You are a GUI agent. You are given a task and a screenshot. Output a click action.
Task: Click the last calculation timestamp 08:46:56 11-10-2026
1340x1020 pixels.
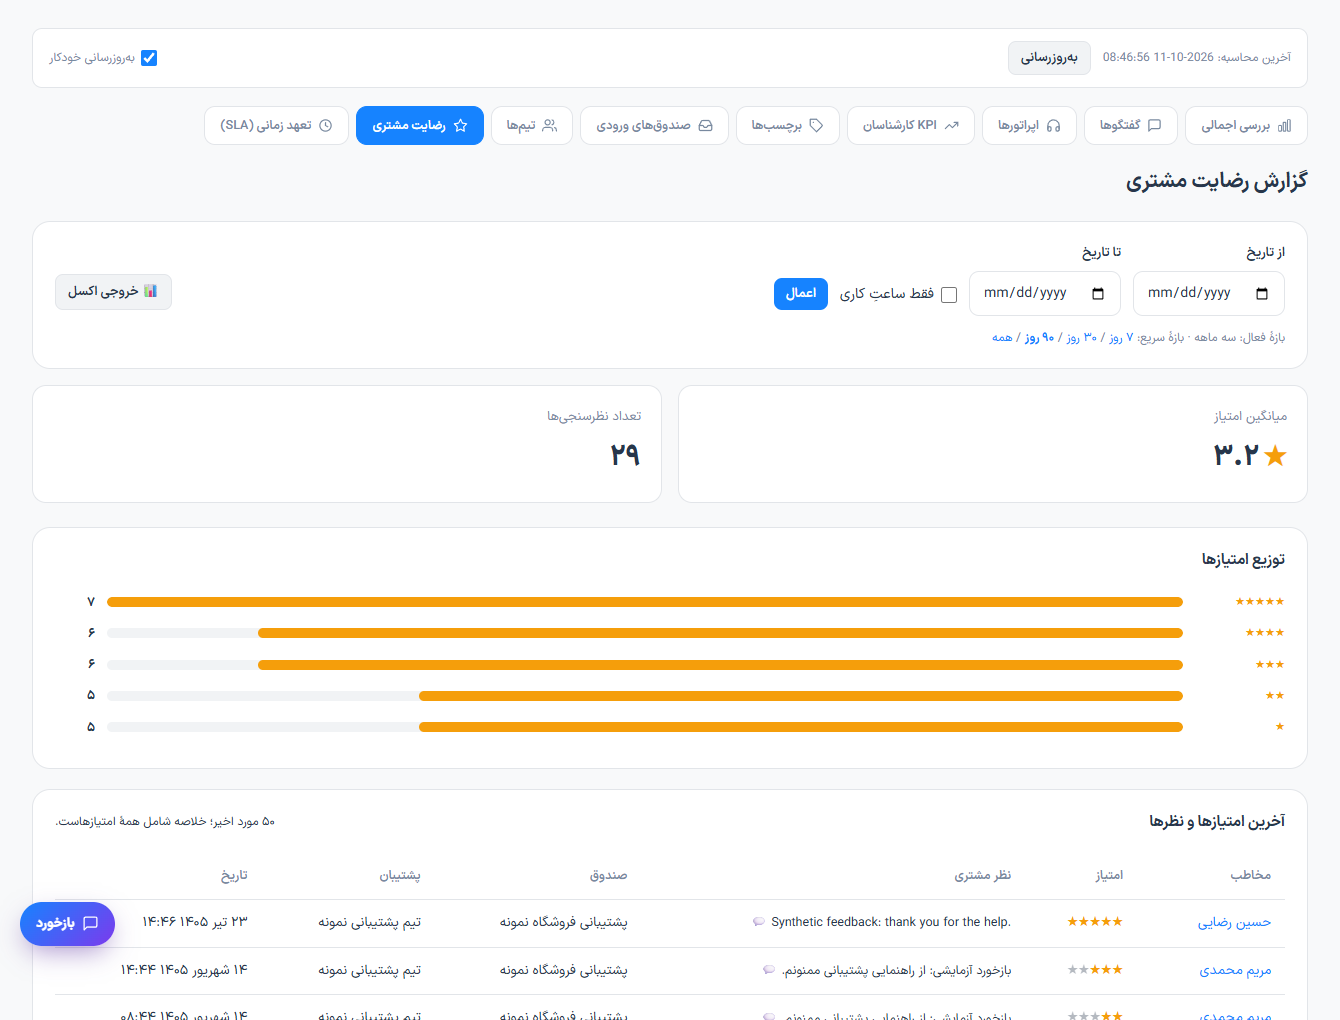[1158, 58]
